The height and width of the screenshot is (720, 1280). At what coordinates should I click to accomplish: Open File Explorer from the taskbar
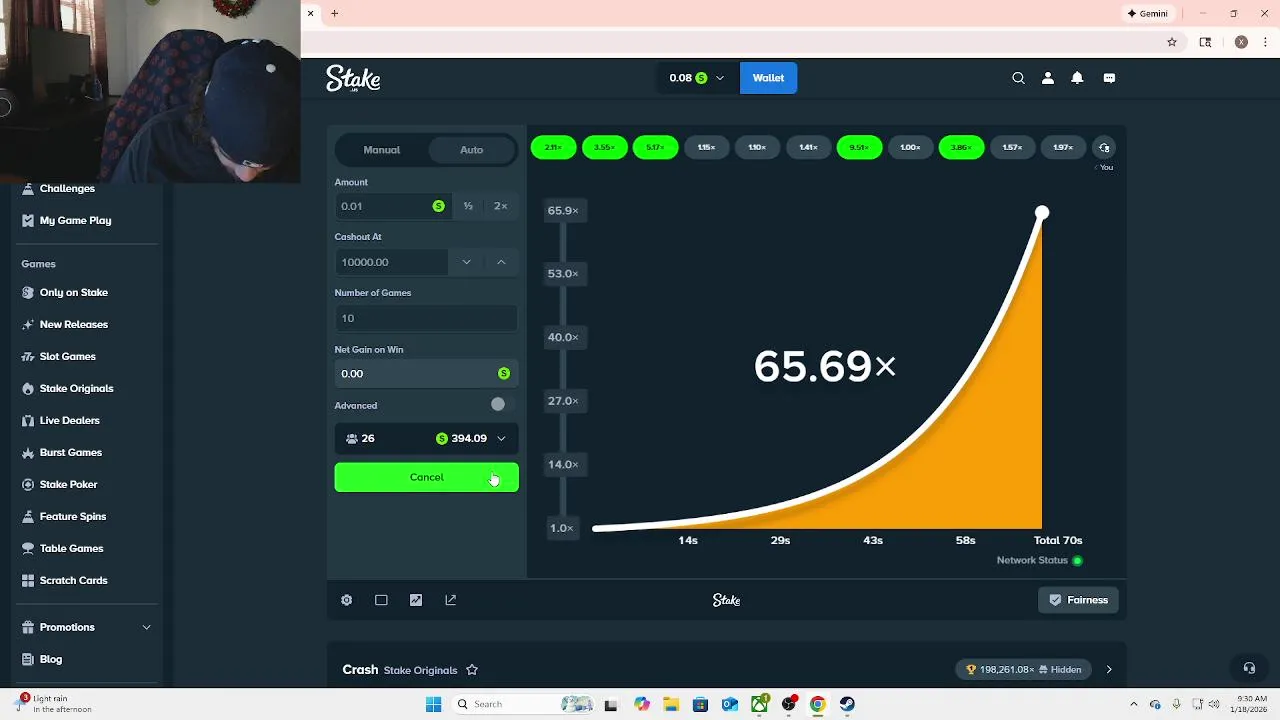click(671, 704)
